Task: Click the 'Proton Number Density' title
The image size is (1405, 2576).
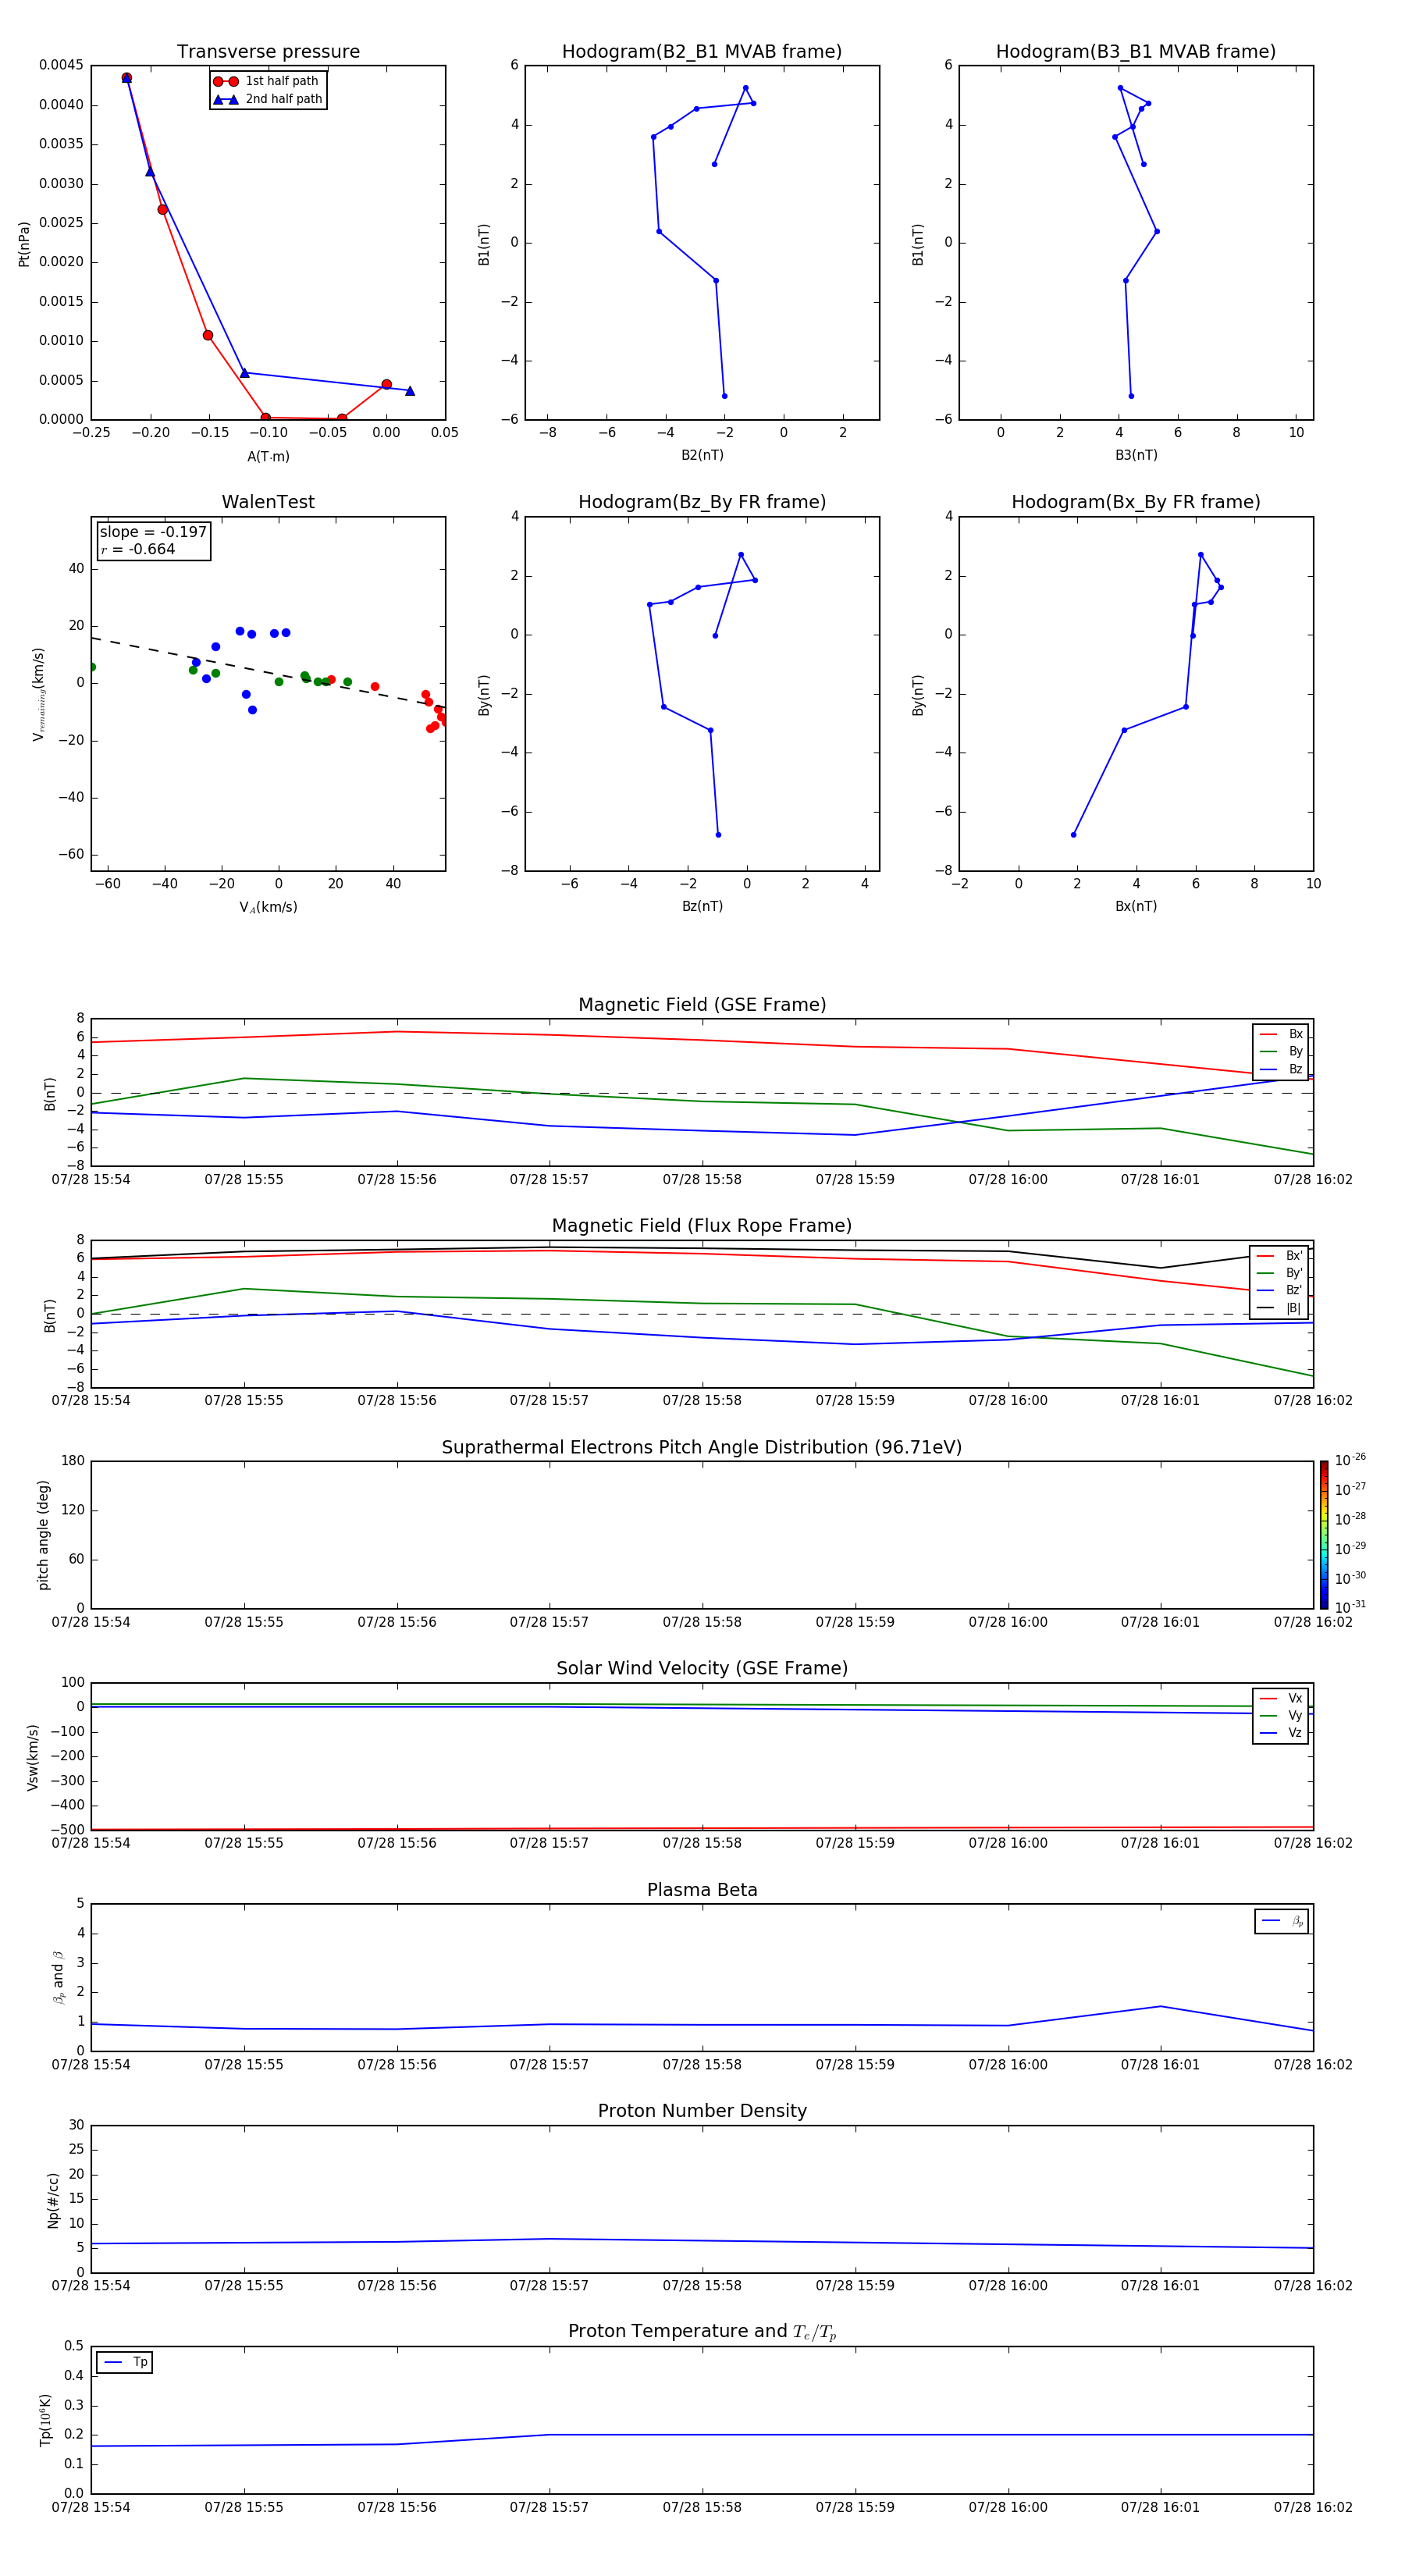Action: pyautogui.click(x=702, y=2111)
